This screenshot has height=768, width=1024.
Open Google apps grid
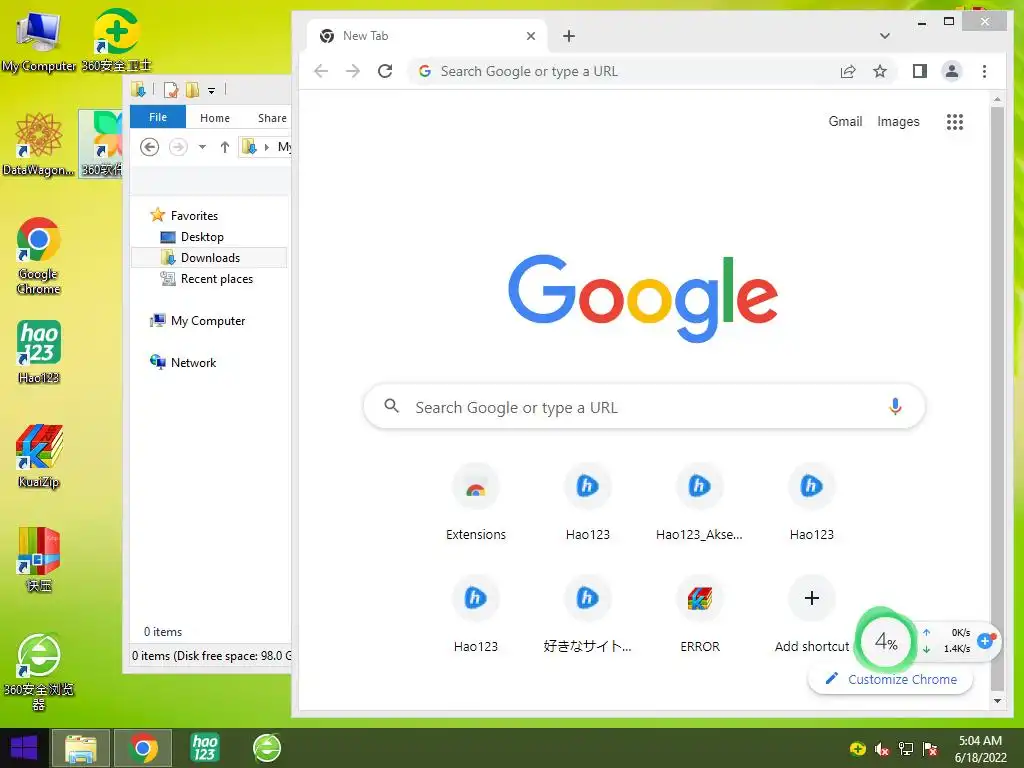coord(955,121)
